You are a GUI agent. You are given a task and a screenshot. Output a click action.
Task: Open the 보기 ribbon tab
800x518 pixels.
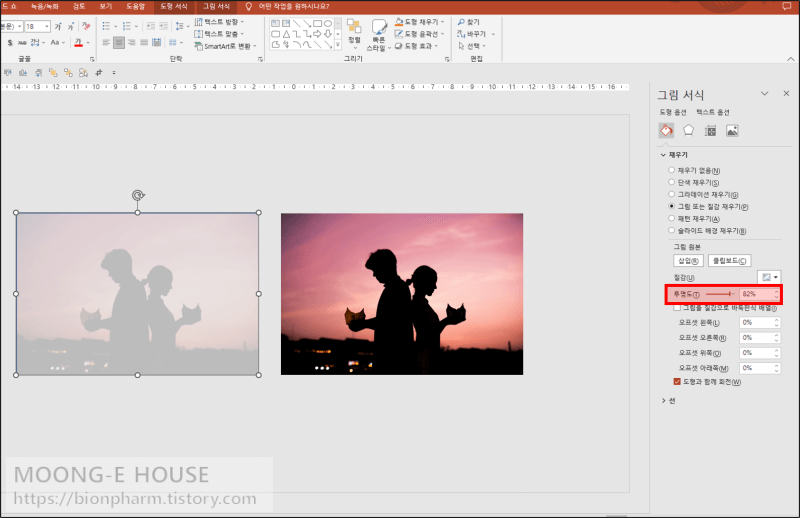[106, 6]
